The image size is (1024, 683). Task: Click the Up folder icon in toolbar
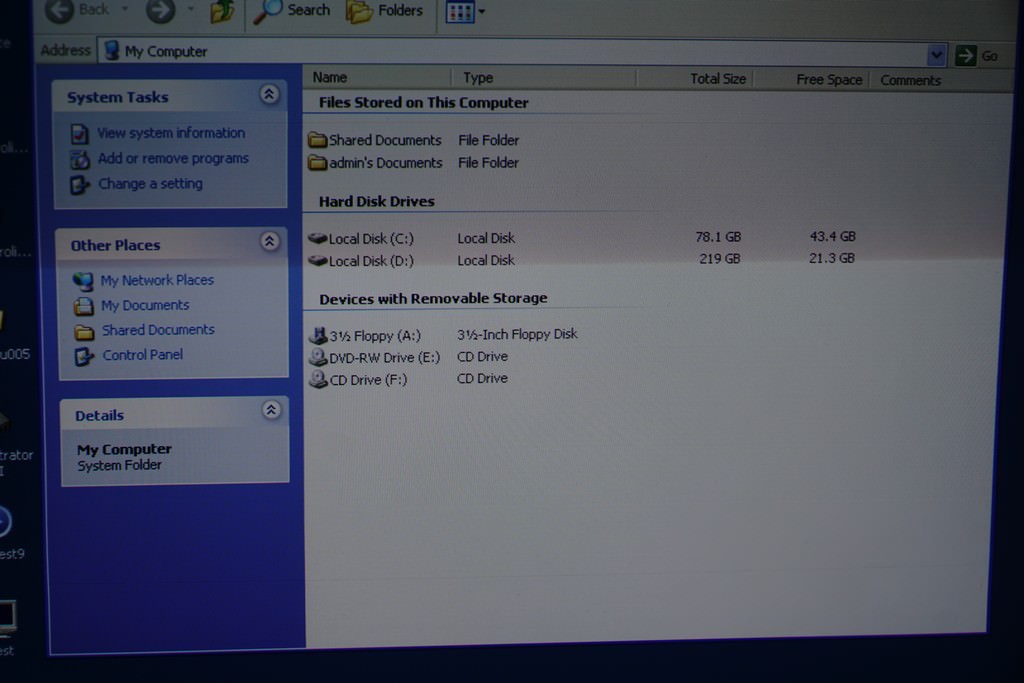tap(222, 12)
